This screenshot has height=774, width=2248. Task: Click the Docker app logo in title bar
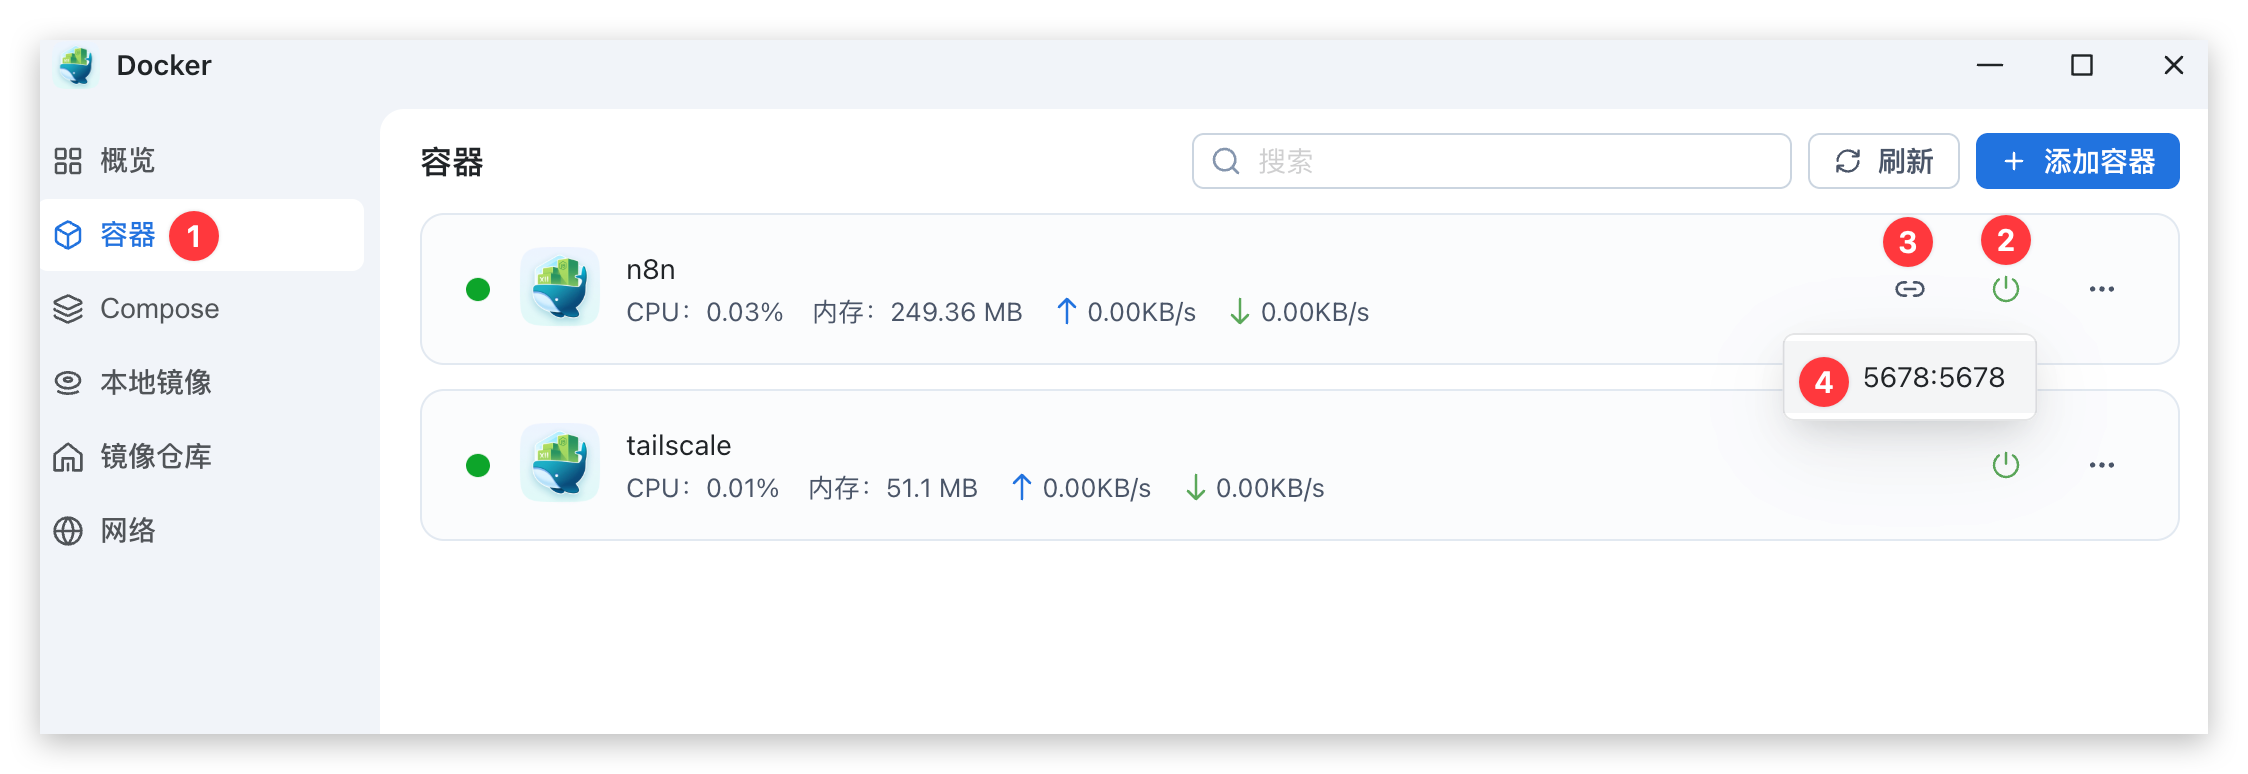(x=77, y=66)
